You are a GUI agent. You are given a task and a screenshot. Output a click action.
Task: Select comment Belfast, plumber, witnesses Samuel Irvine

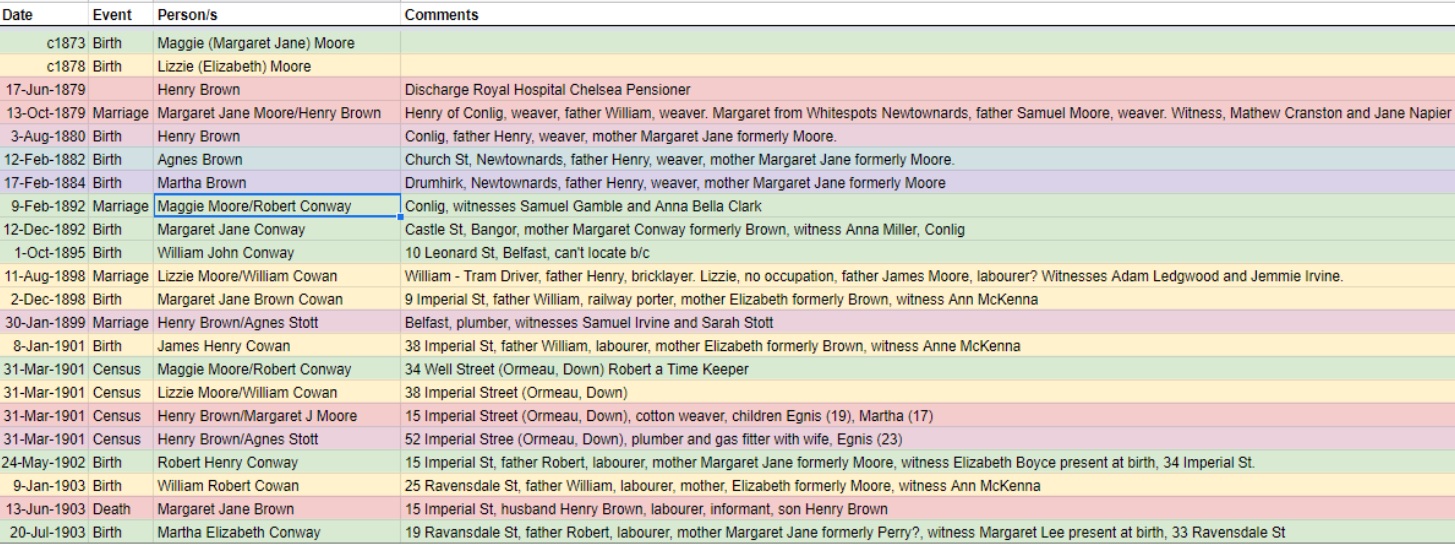click(x=927, y=323)
